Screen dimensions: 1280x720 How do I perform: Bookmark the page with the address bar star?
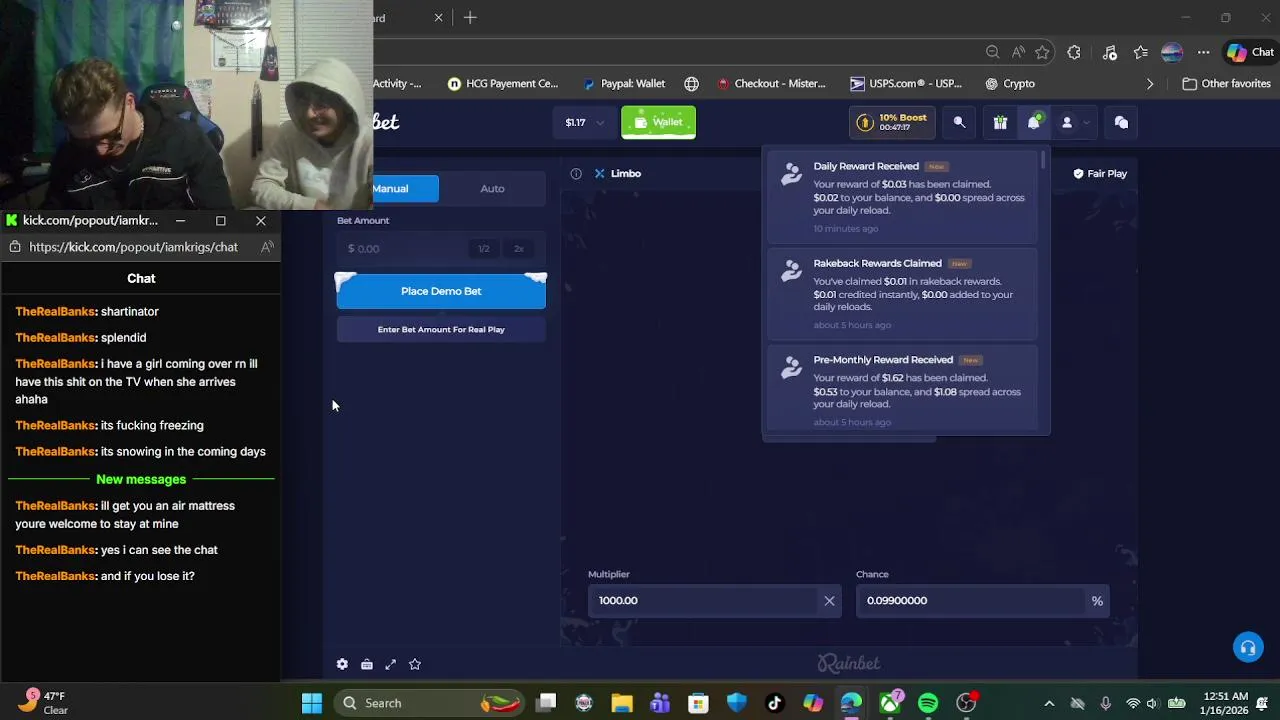pyautogui.click(x=1042, y=52)
